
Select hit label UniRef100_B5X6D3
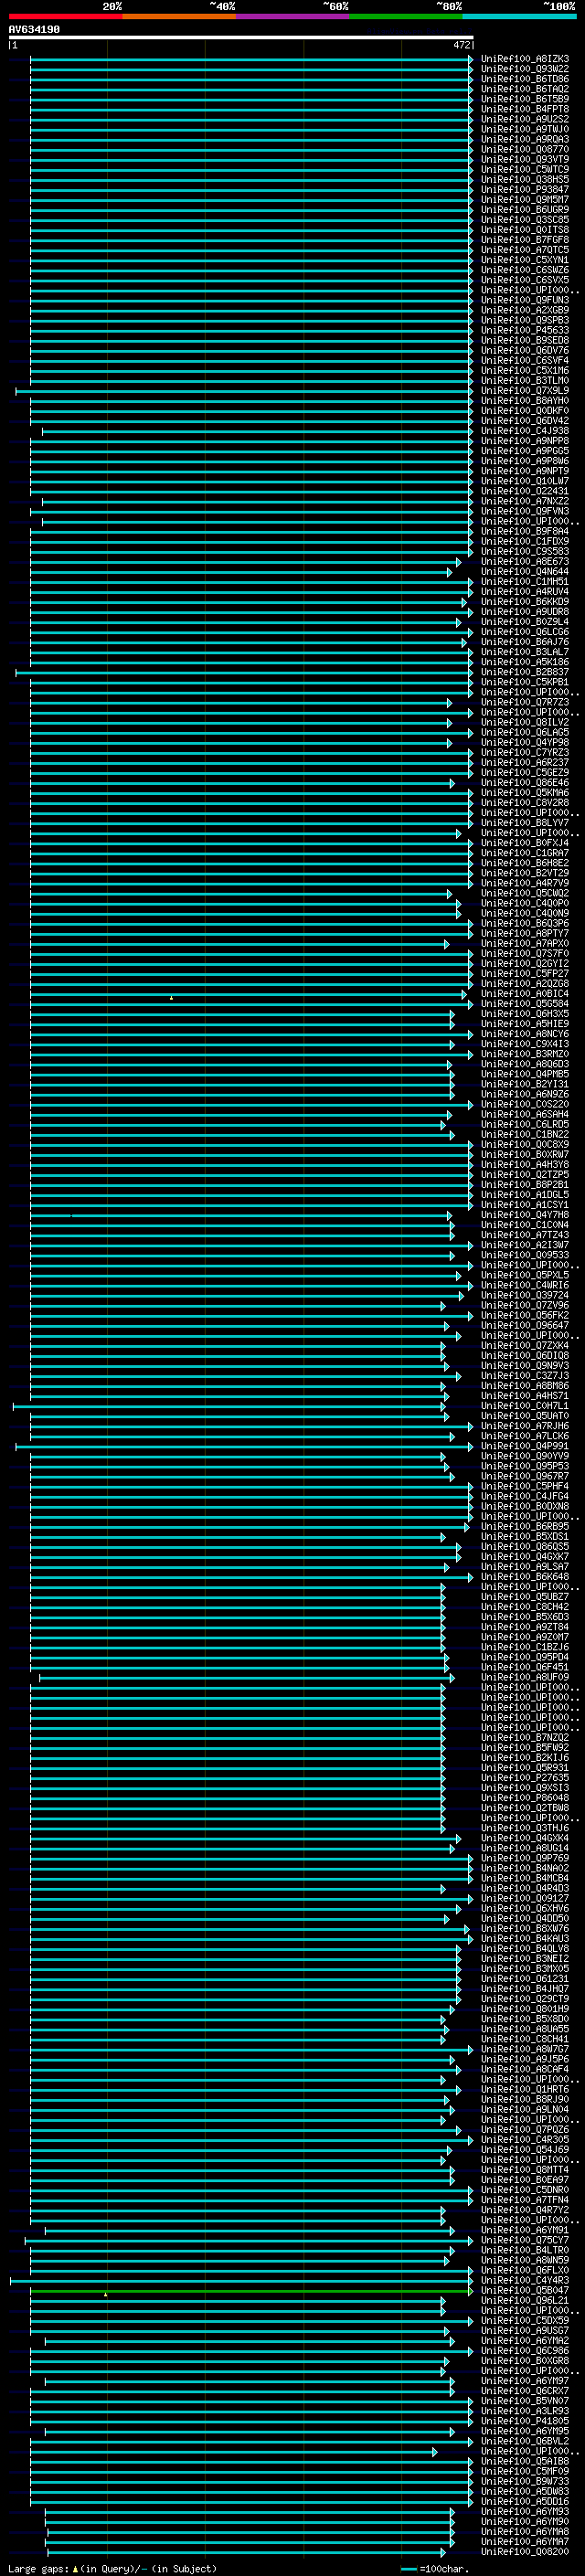tap(525, 1617)
